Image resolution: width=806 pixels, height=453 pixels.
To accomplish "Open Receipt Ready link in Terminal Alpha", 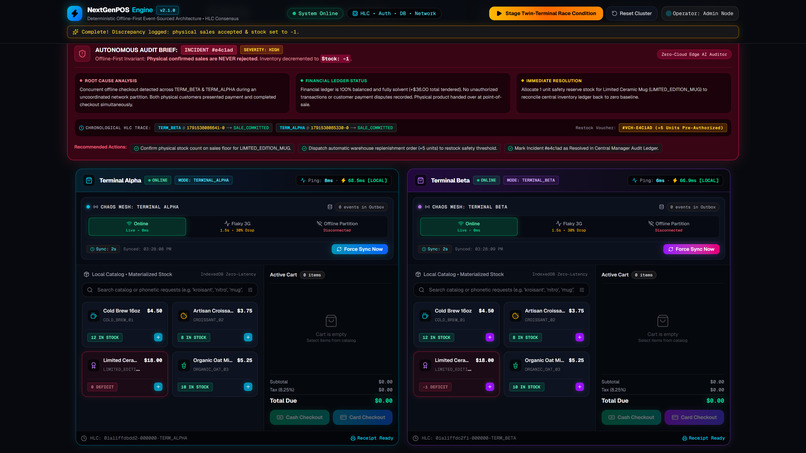I will pos(372,438).
